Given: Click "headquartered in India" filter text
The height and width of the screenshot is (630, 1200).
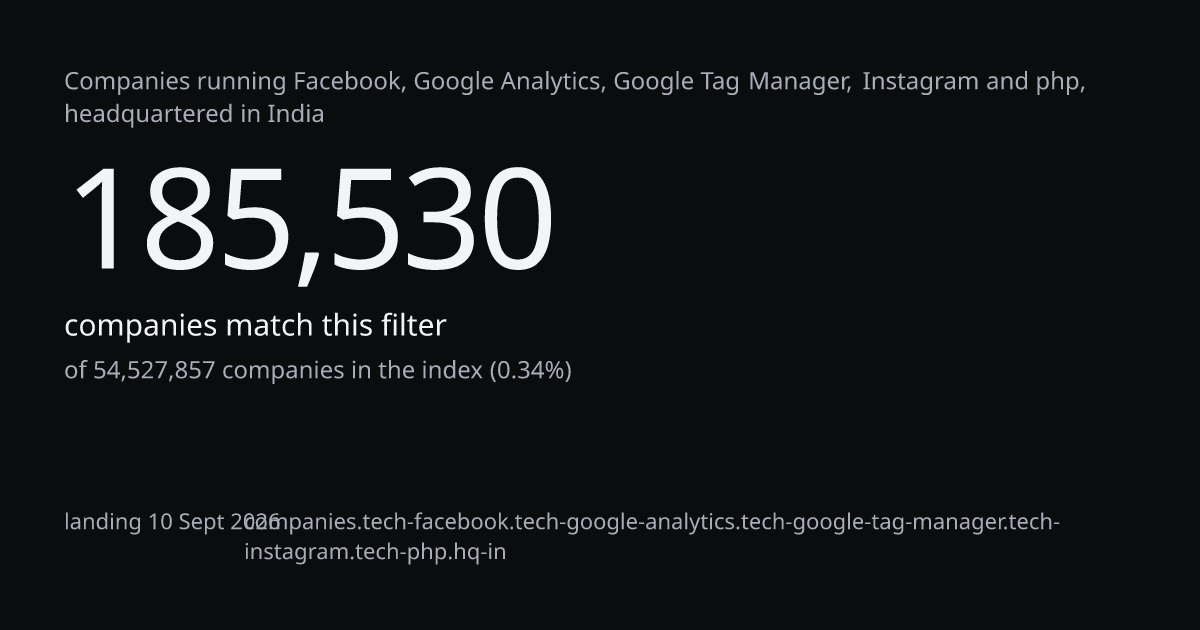Looking at the screenshot, I should [194, 114].
